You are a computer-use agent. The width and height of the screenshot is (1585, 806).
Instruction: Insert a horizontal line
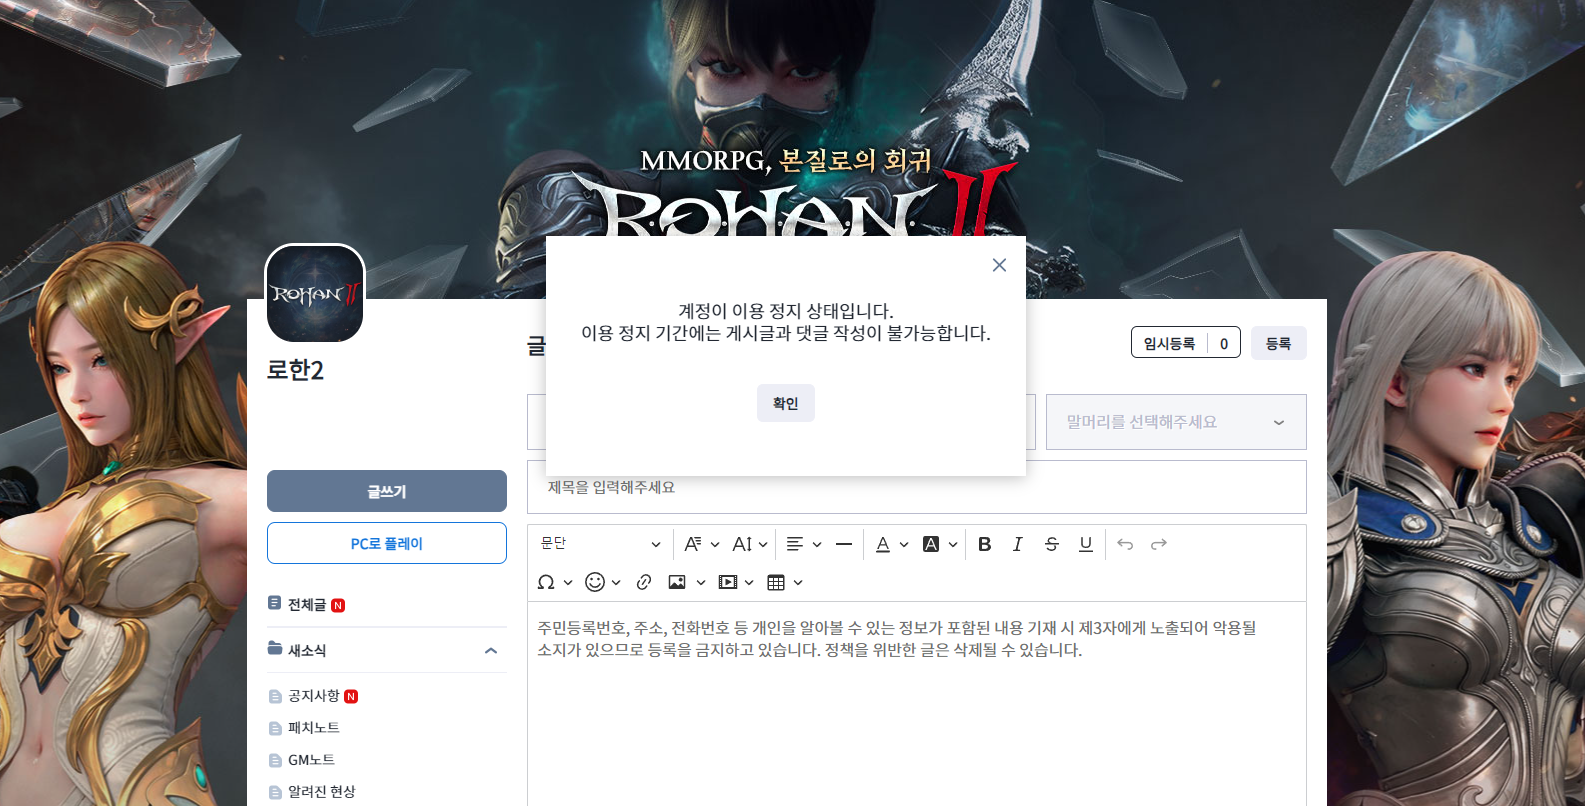click(843, 544)
